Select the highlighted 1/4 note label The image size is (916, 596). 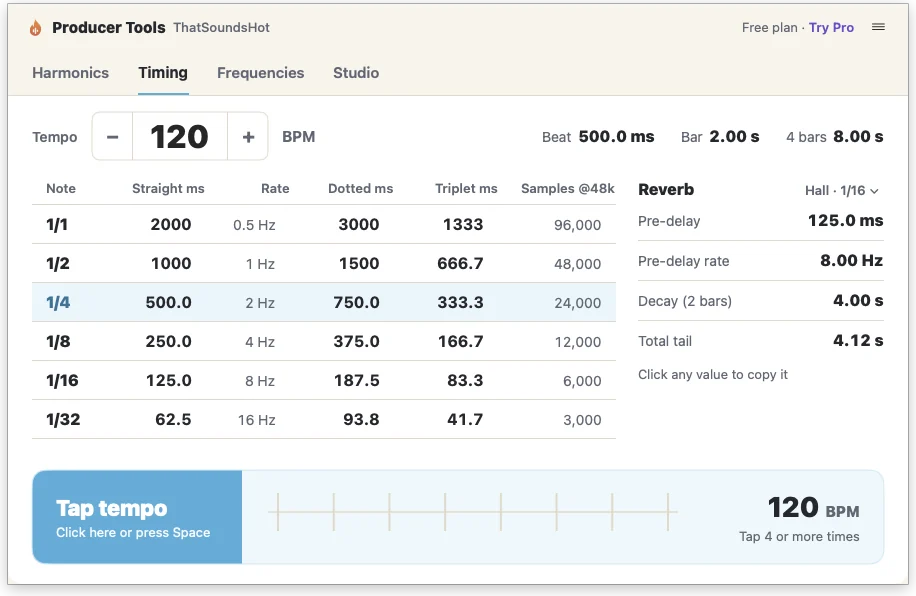point(58,303)
